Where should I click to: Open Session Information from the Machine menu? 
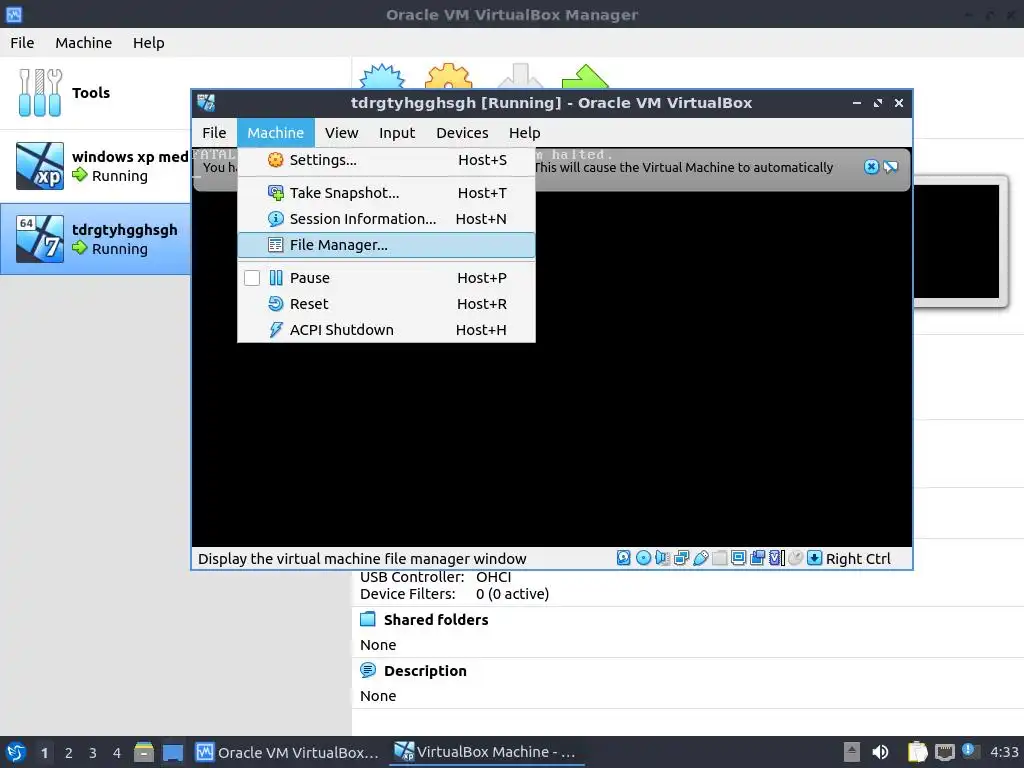386,219
